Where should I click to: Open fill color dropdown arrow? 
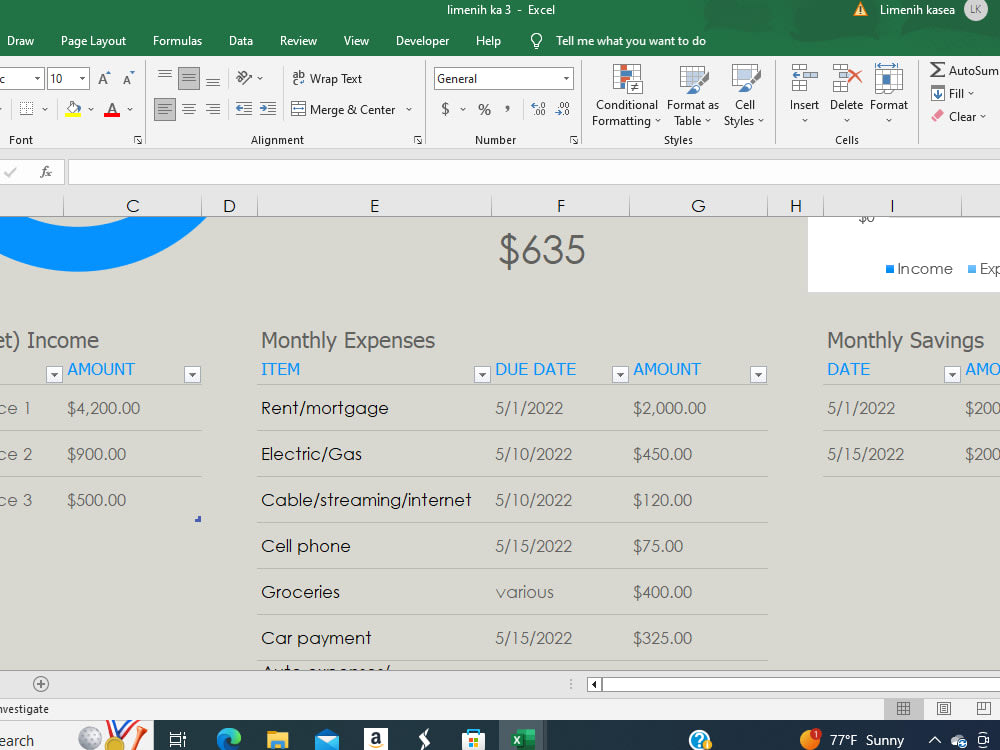[x=91, y=110]
